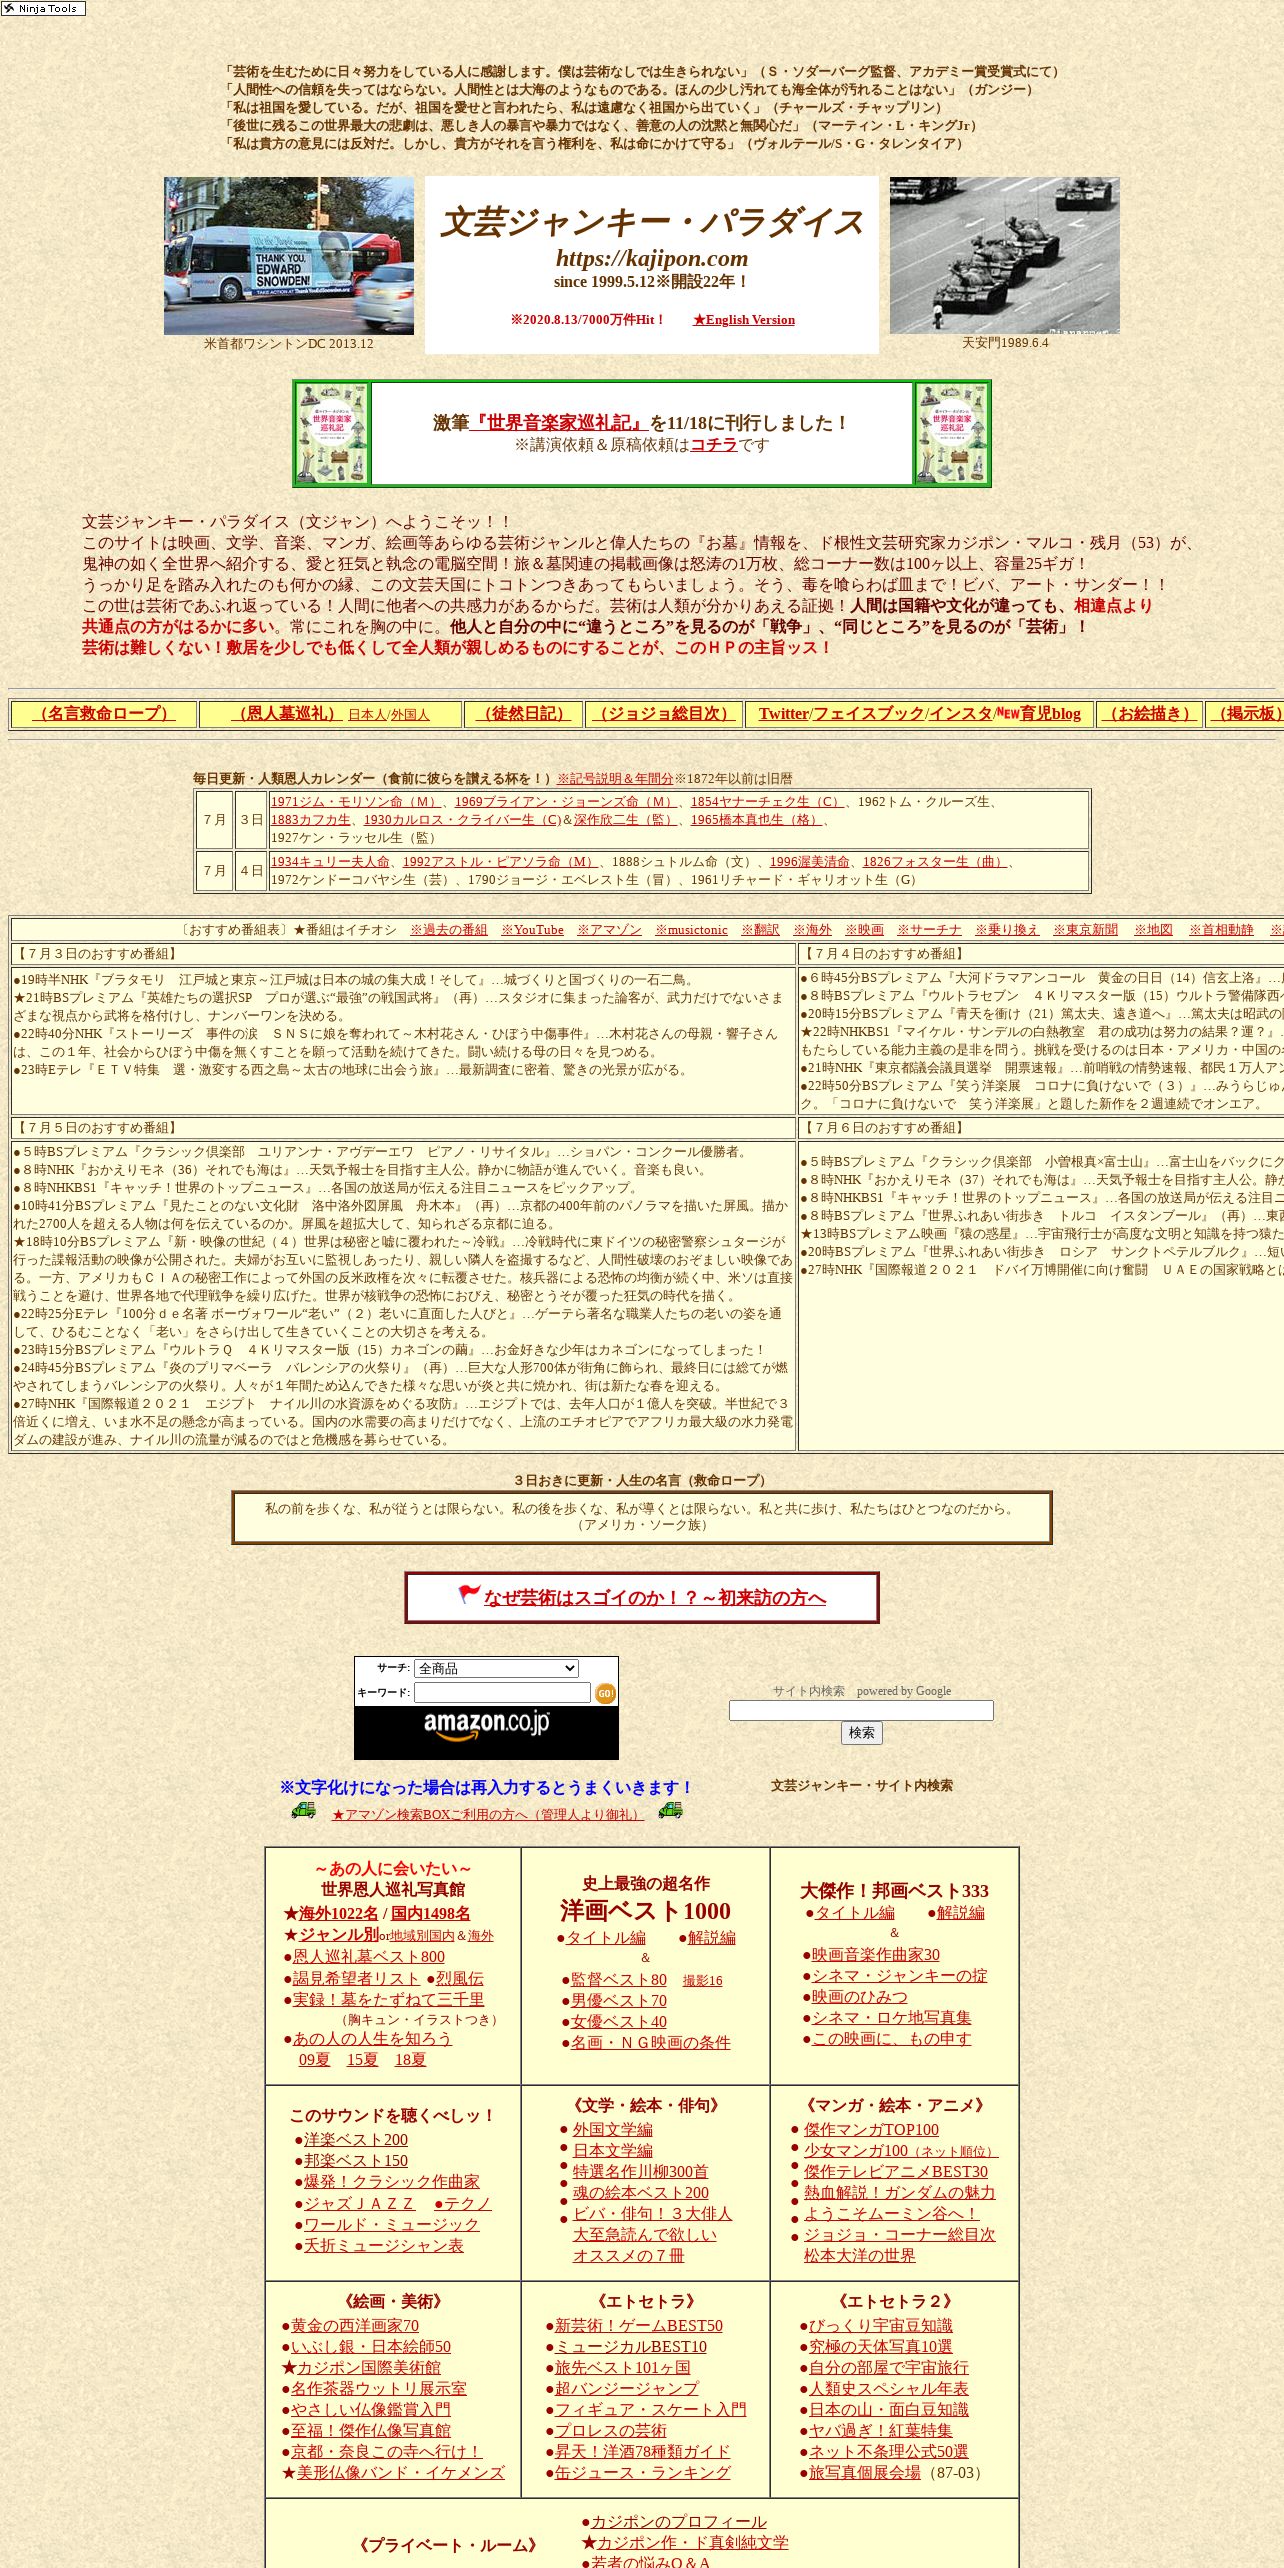Click the Edward Snowden bus photo
1284x2568 pixels.
(x=289, y=256)
